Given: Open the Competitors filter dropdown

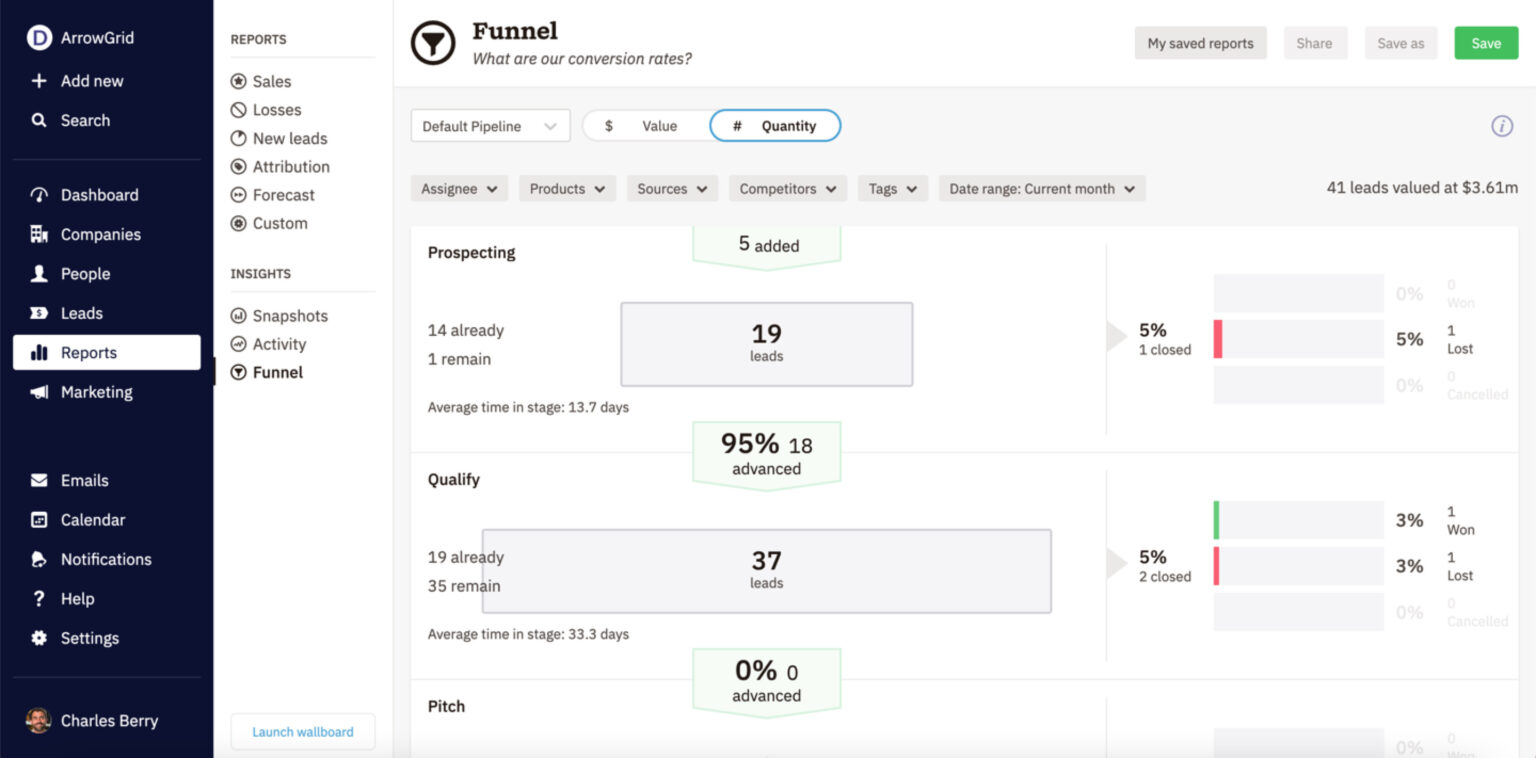Looking at the screenshot, I should [x=787, y=189].
